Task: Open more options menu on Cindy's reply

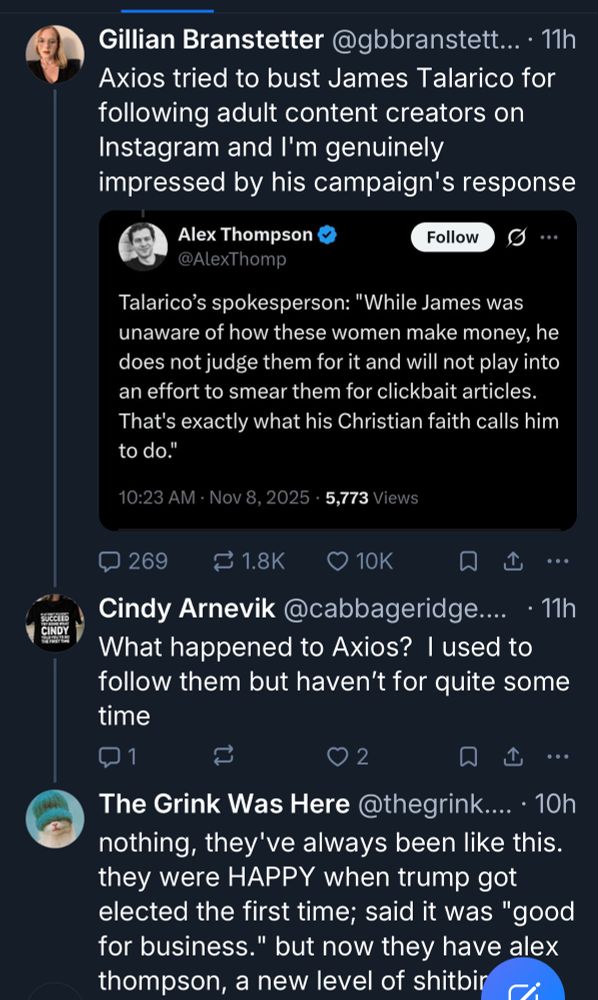Action: coord(557,757)
